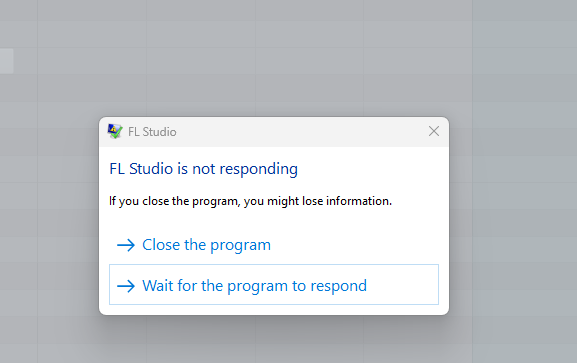The width and height of the screenshot is (577, 363).
Task: Click the word "responding" in the dialog heading
Action: coord(259,170)
